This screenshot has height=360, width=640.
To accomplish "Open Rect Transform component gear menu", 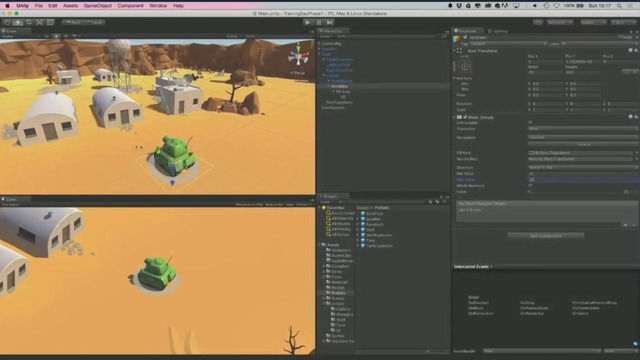I will (x=636, y=51).
